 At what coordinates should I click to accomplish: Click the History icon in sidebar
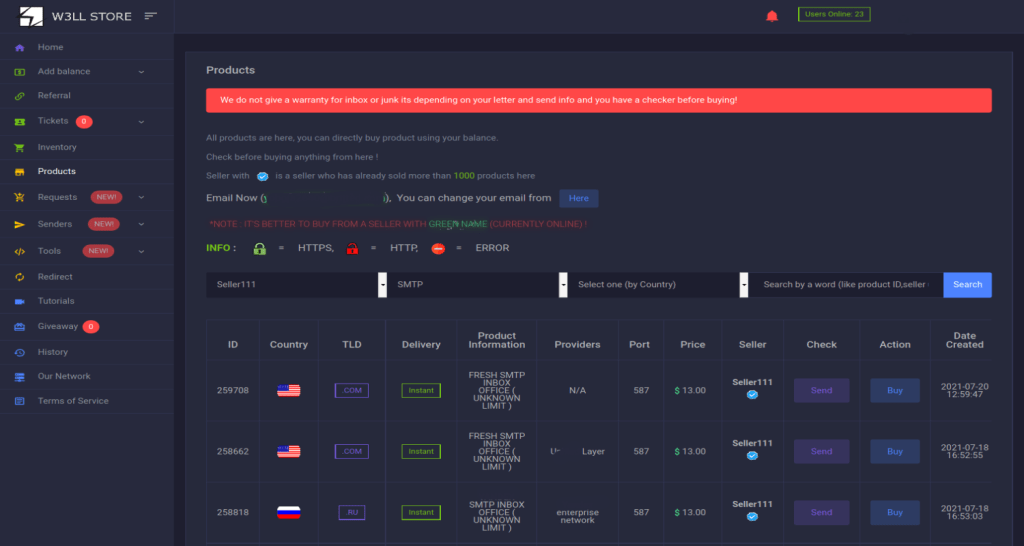pos(19,353)
